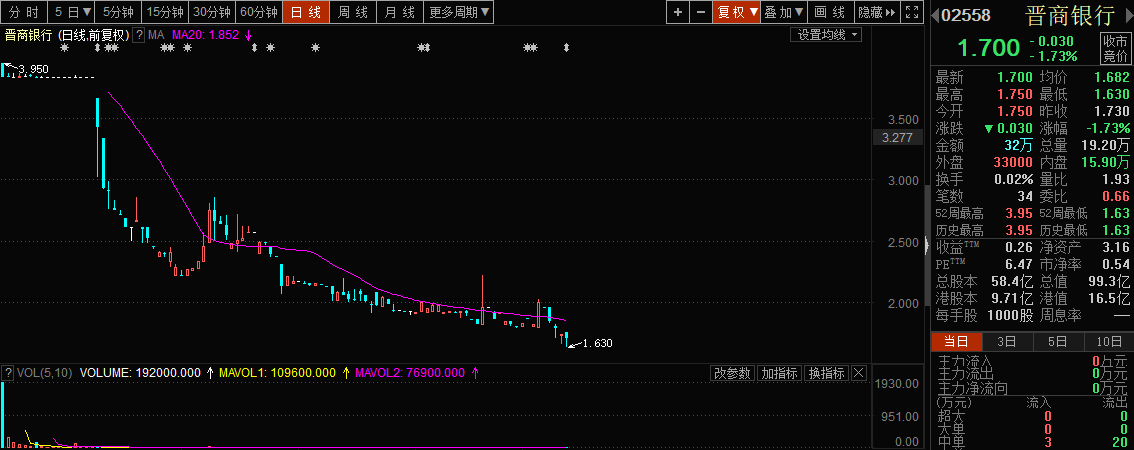Click 隐藏 to hide the side panel

pyautogui.click(x=876, y=12)
